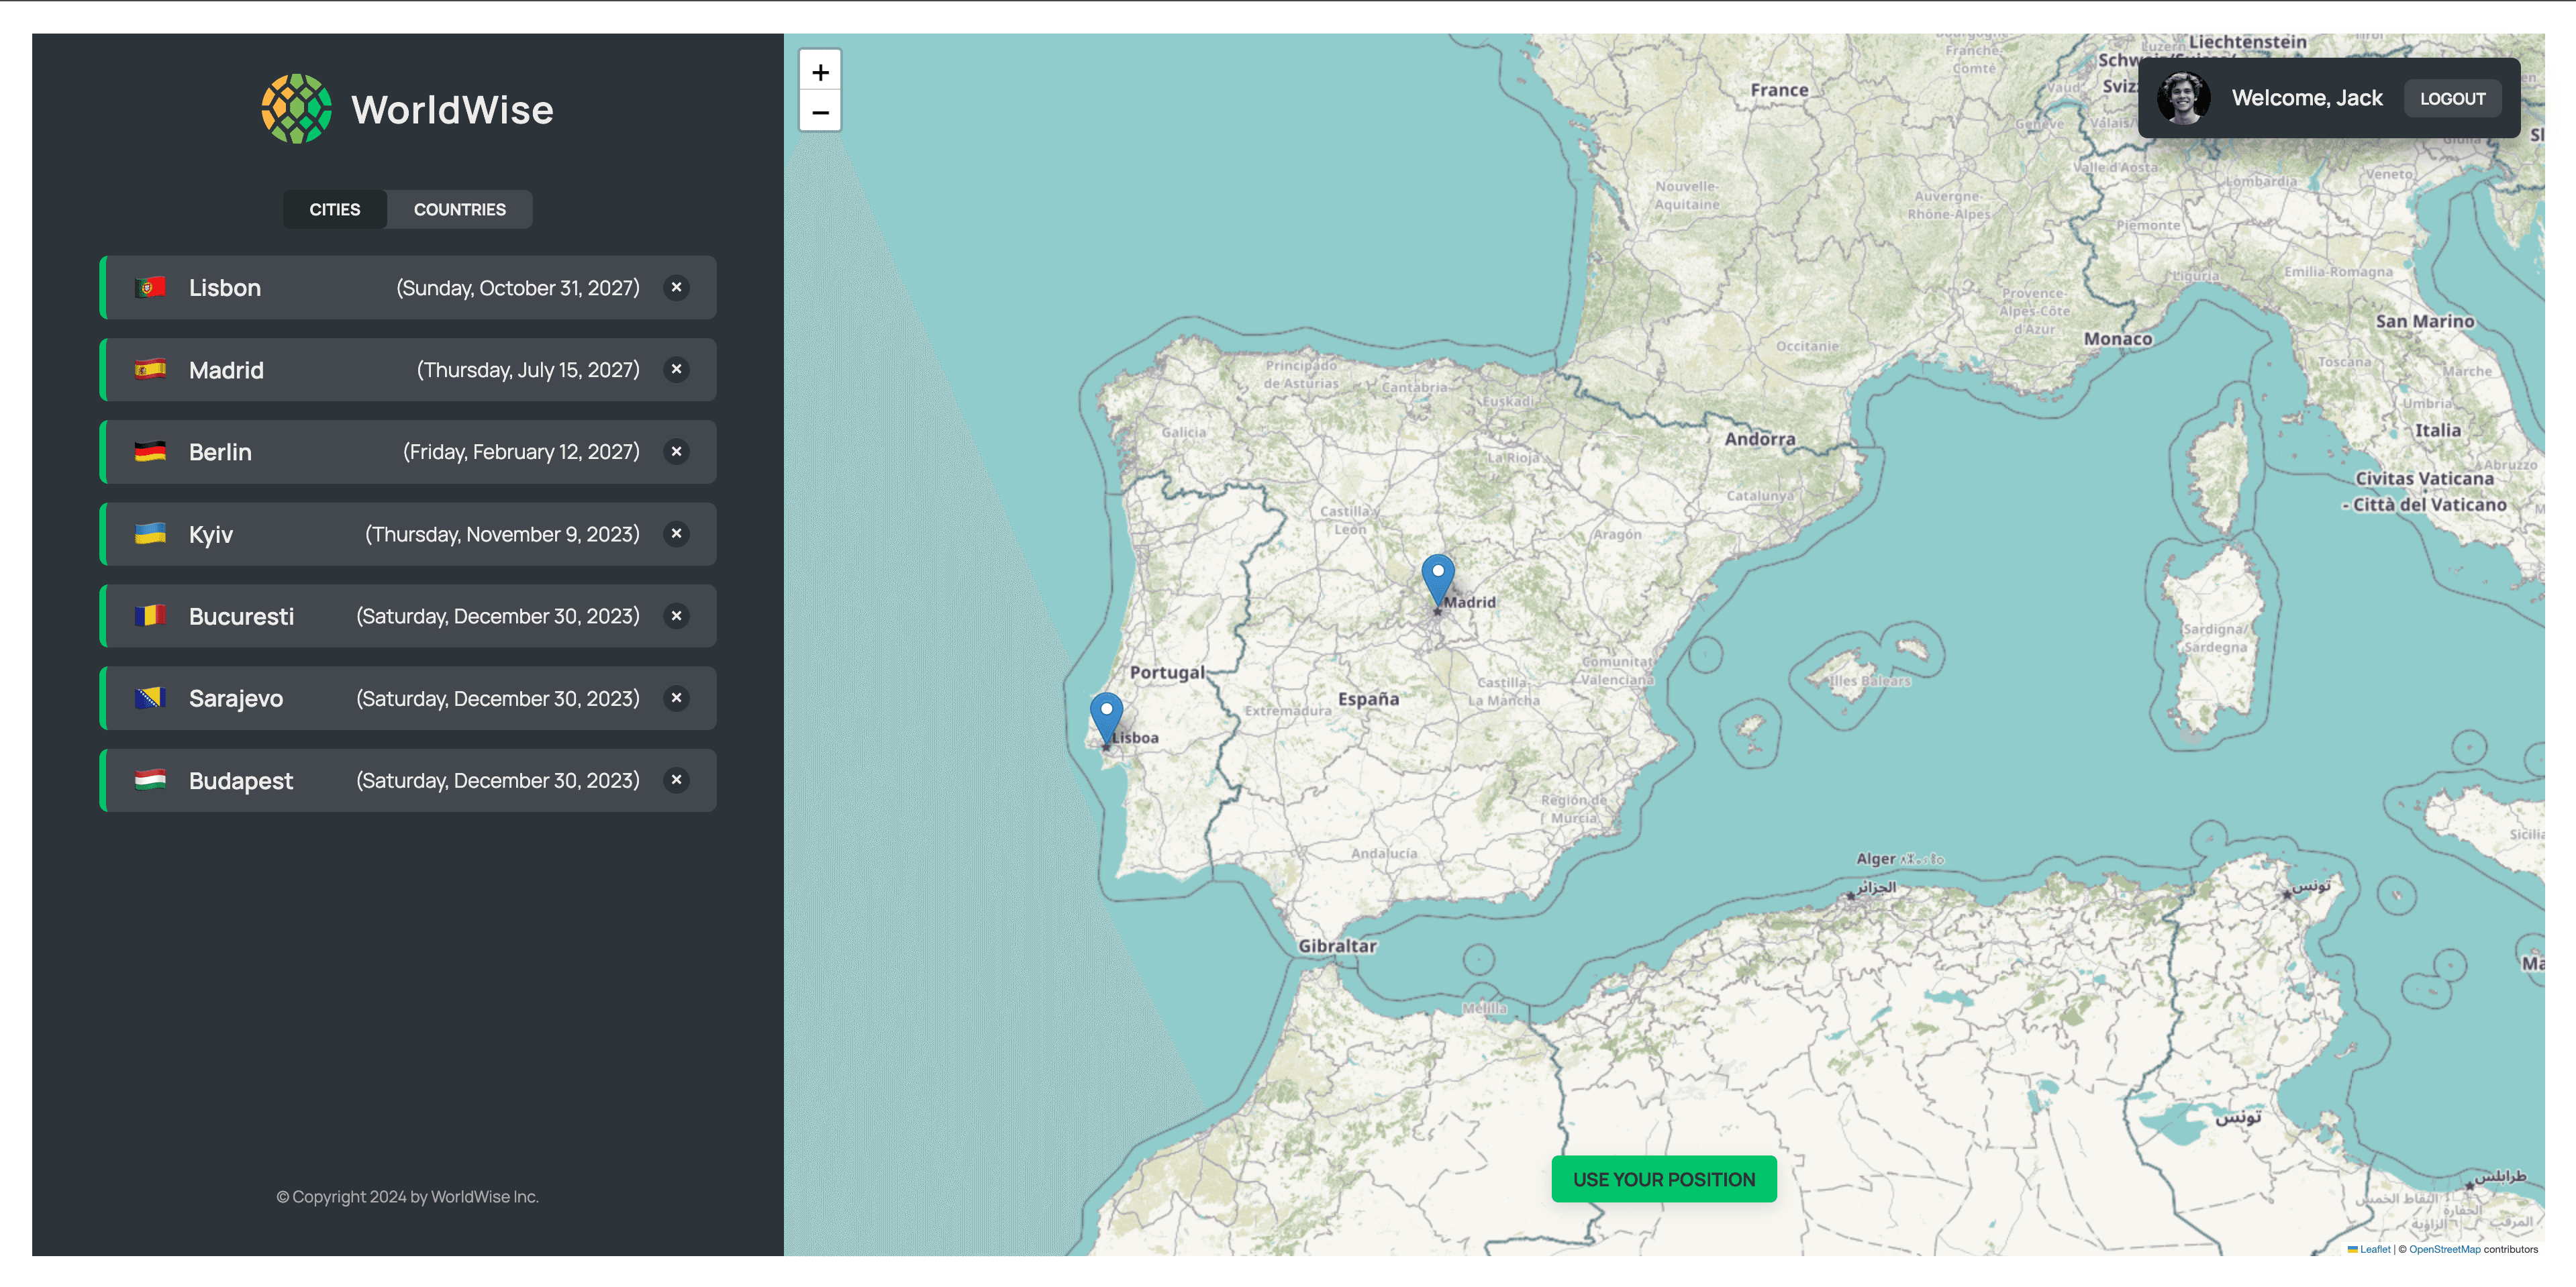Click the Madrid map pin marker
Viewport: 2576px width, 1287px height.
click(1438, 576)
